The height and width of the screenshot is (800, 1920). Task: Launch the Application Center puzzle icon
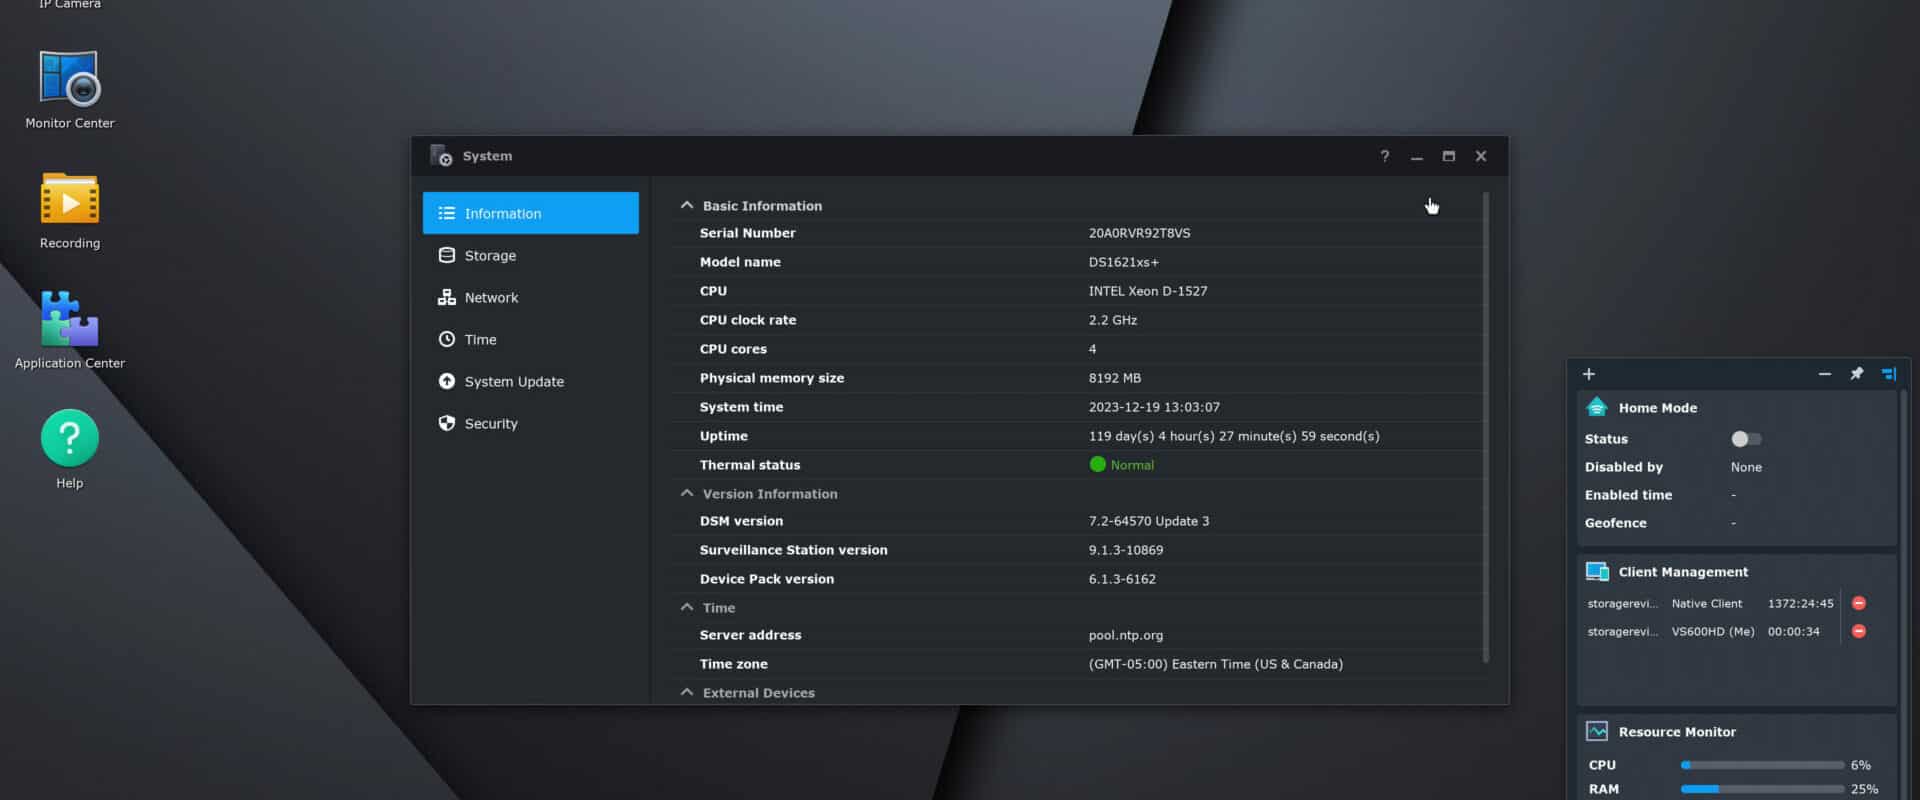69,319
